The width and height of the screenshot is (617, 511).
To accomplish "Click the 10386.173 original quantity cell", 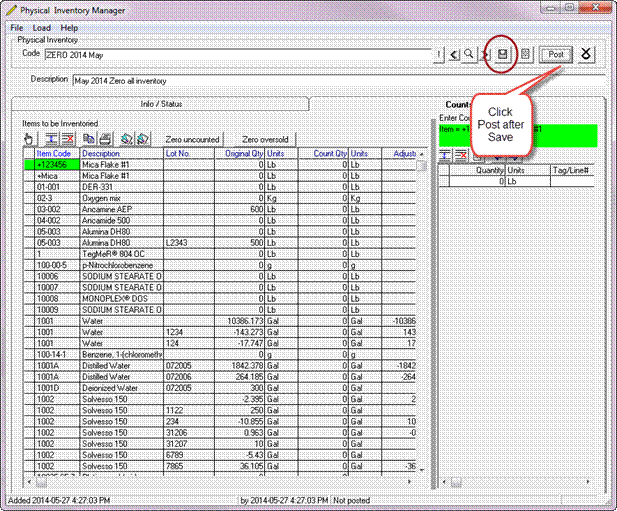I will pos(239,321).
